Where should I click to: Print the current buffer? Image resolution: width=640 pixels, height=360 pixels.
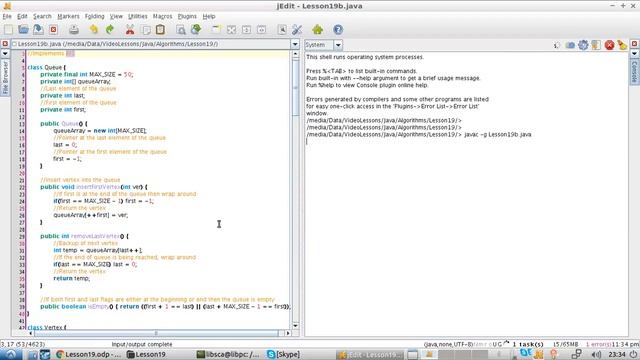point(74,30)
